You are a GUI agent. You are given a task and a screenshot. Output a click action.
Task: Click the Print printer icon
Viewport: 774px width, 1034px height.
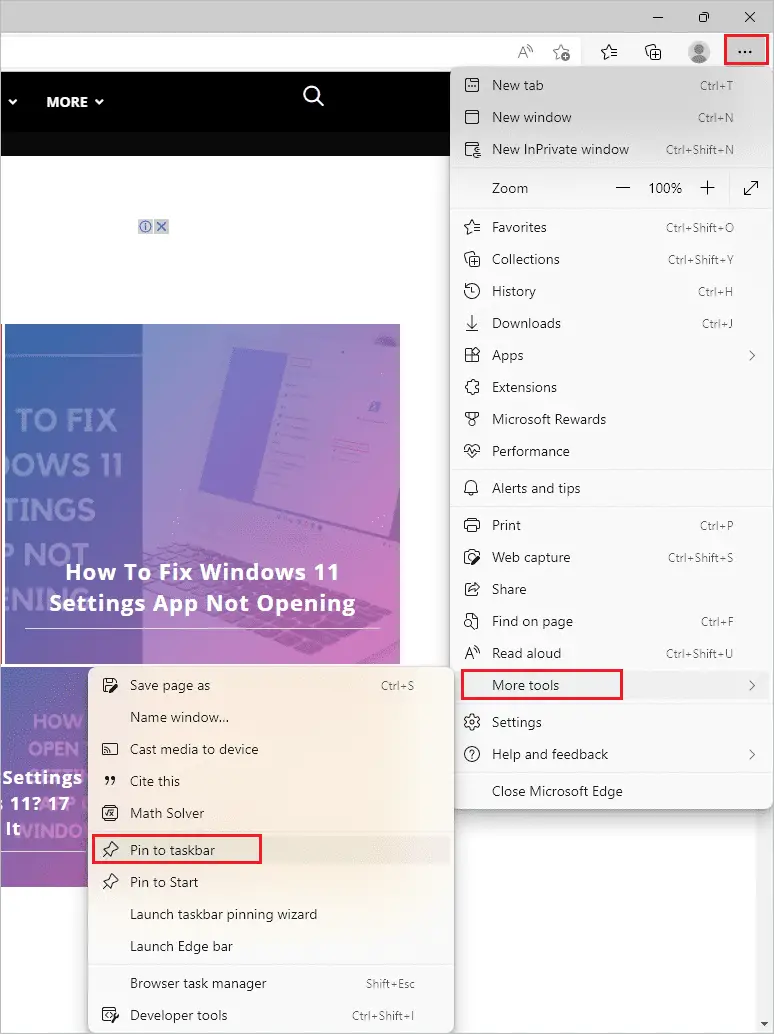pyautogui.click(x=472, y=526)
